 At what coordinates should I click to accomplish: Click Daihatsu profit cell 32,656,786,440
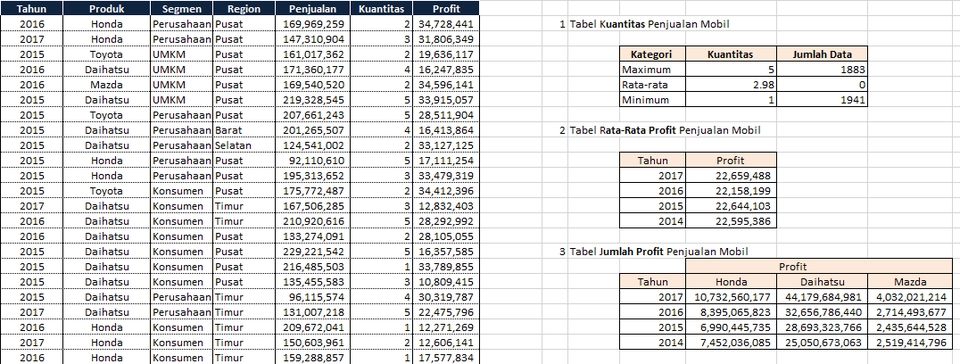pos(822,313)
